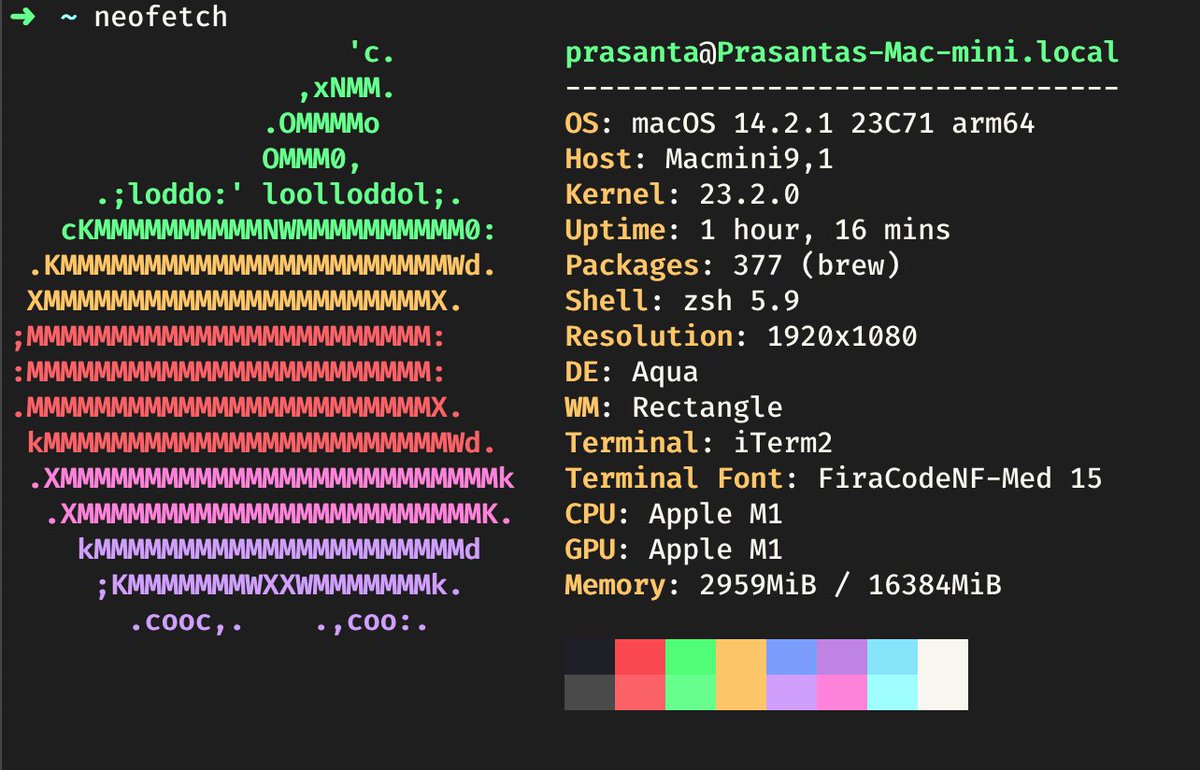Pick the gray color swatch
Screen dimensions: 1200x770
589,692
